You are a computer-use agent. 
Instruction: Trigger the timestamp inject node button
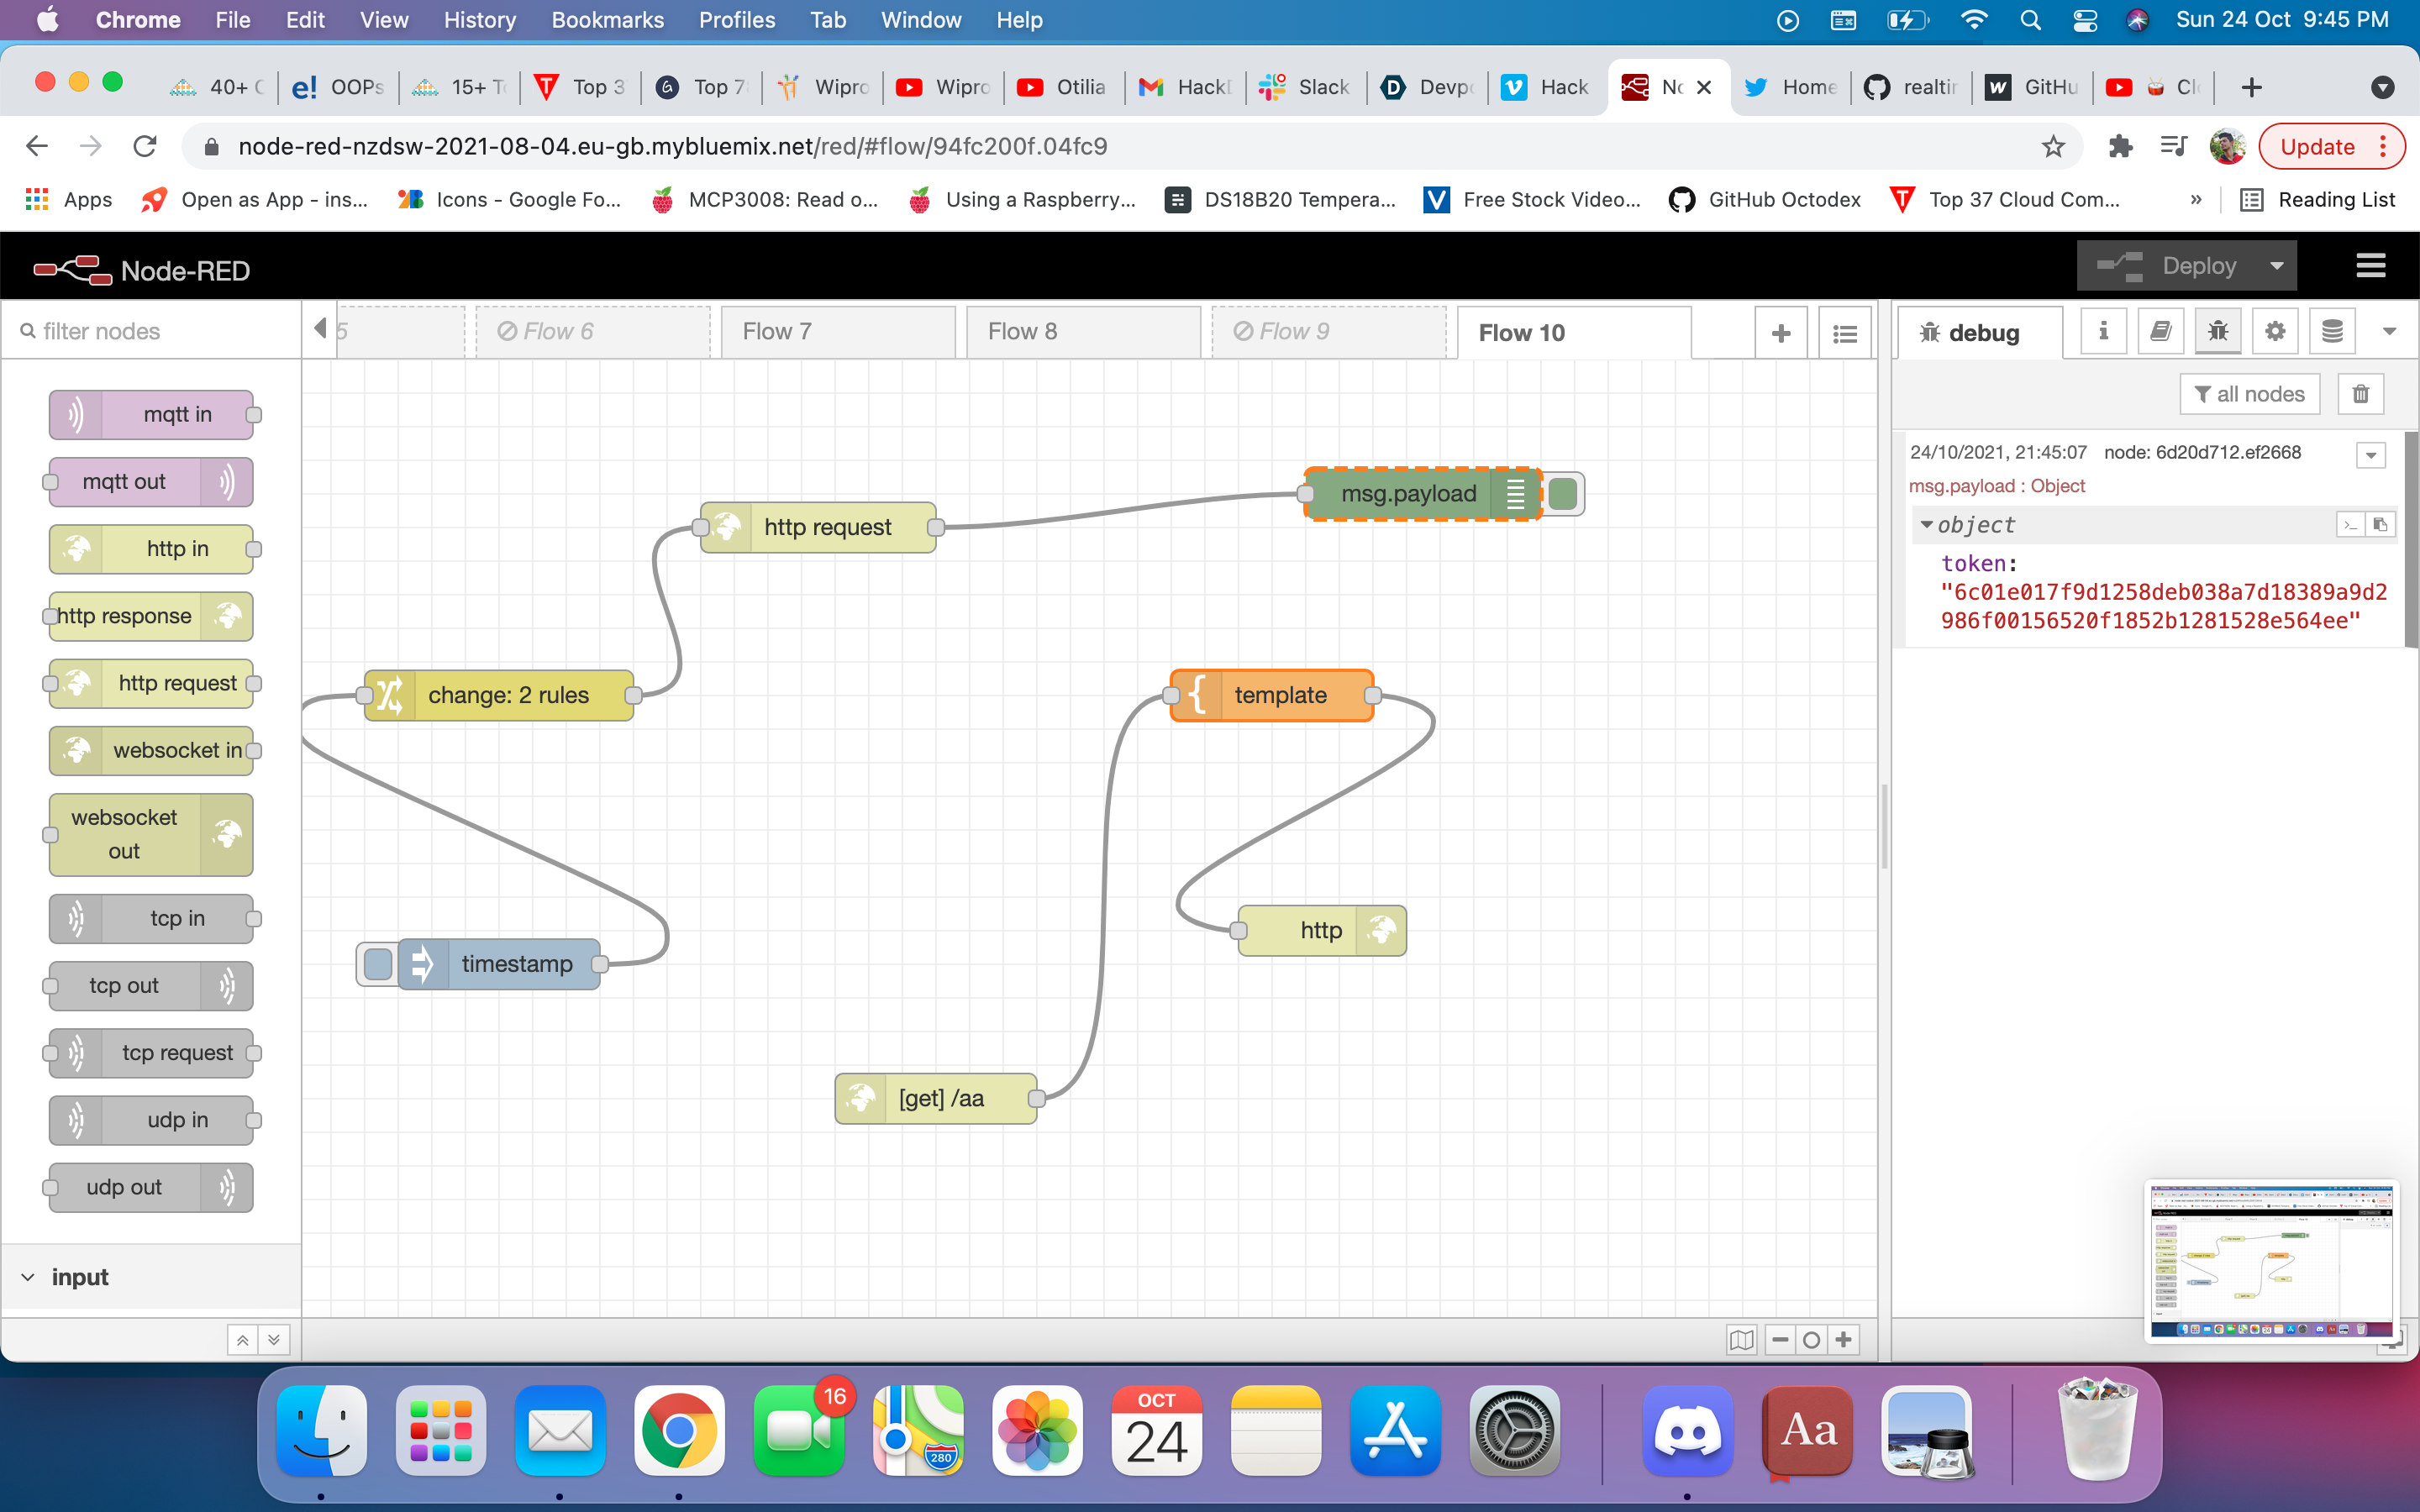click(x=378, y=964)
